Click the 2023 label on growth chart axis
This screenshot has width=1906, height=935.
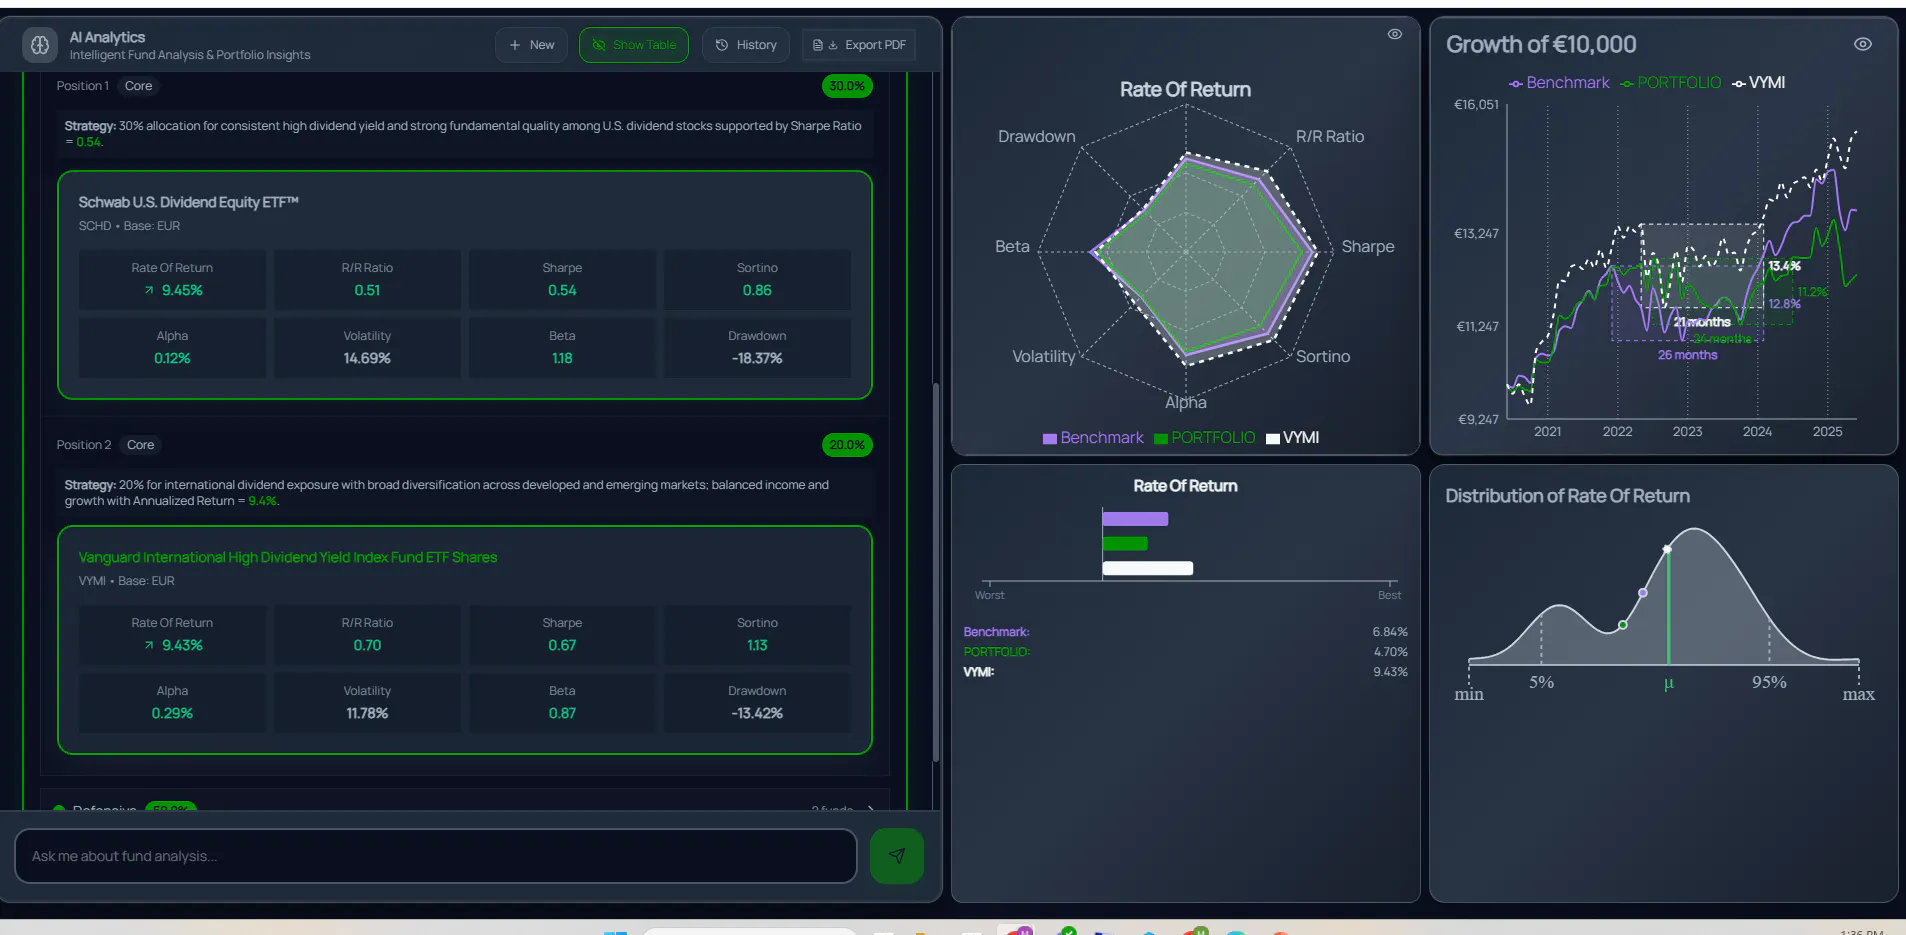tap(1687, 431)
